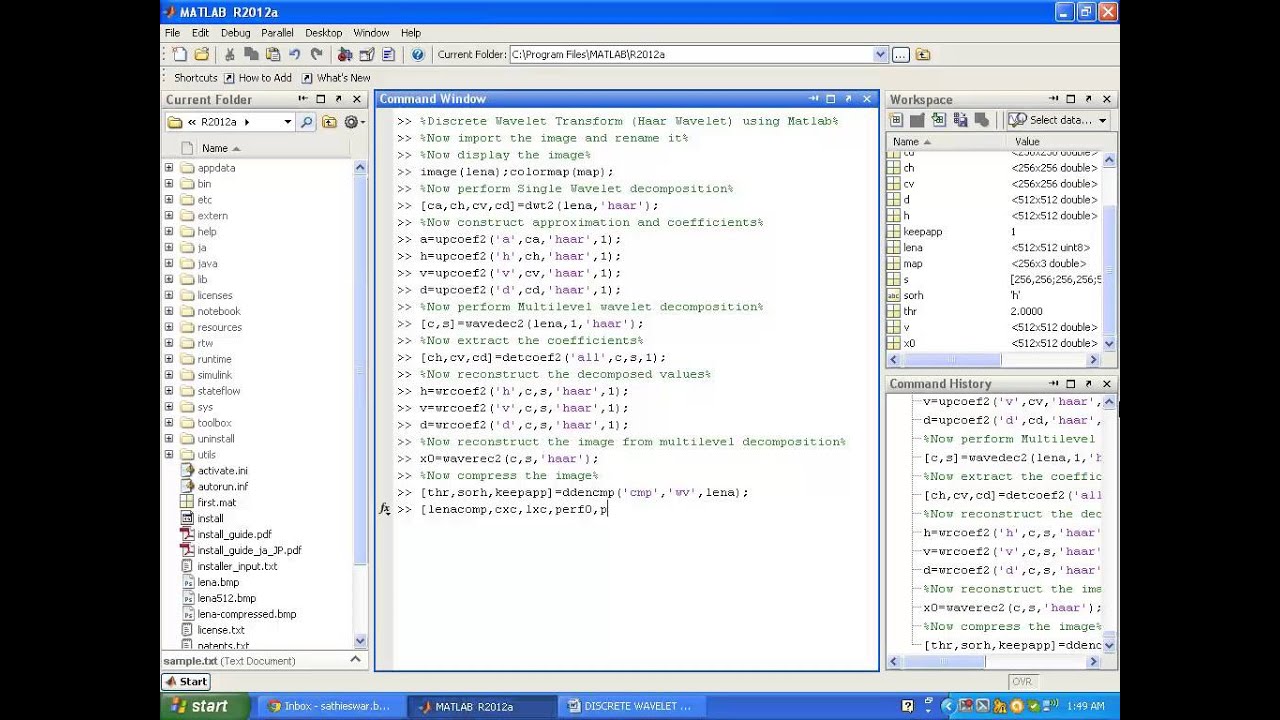Image resolution: width=1280 pixels, height=720 pixels.
Task: Open MATLAB Help question mark icon
Action: pos(418,55)
